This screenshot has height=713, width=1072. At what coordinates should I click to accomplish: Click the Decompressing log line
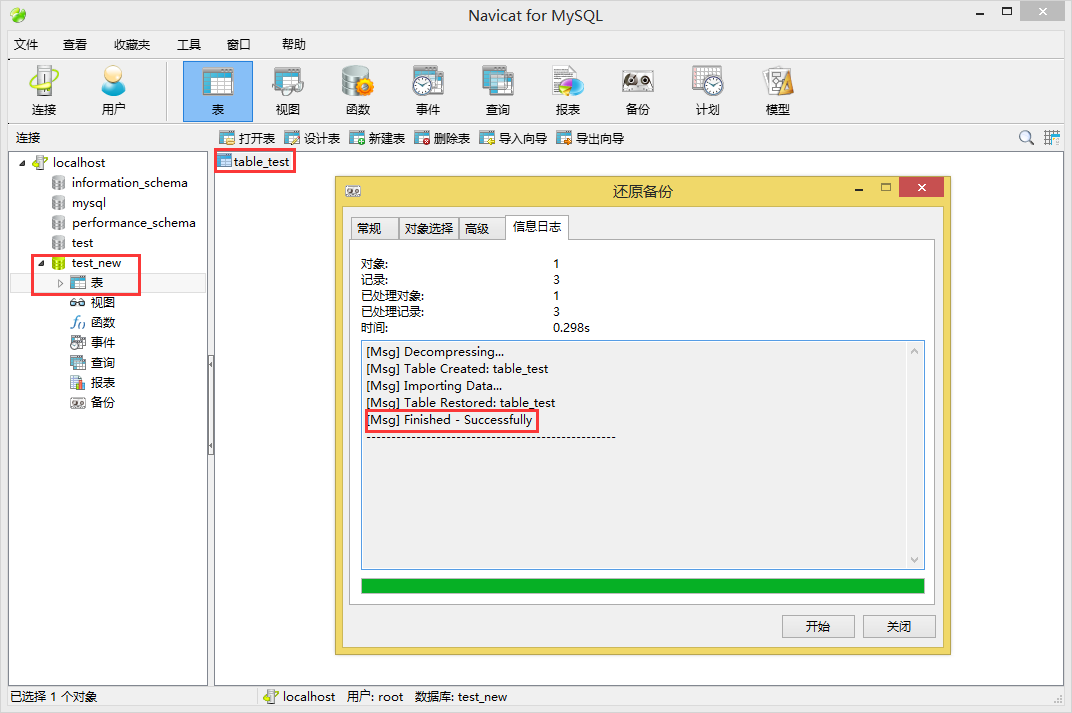[x=435, y=351]
